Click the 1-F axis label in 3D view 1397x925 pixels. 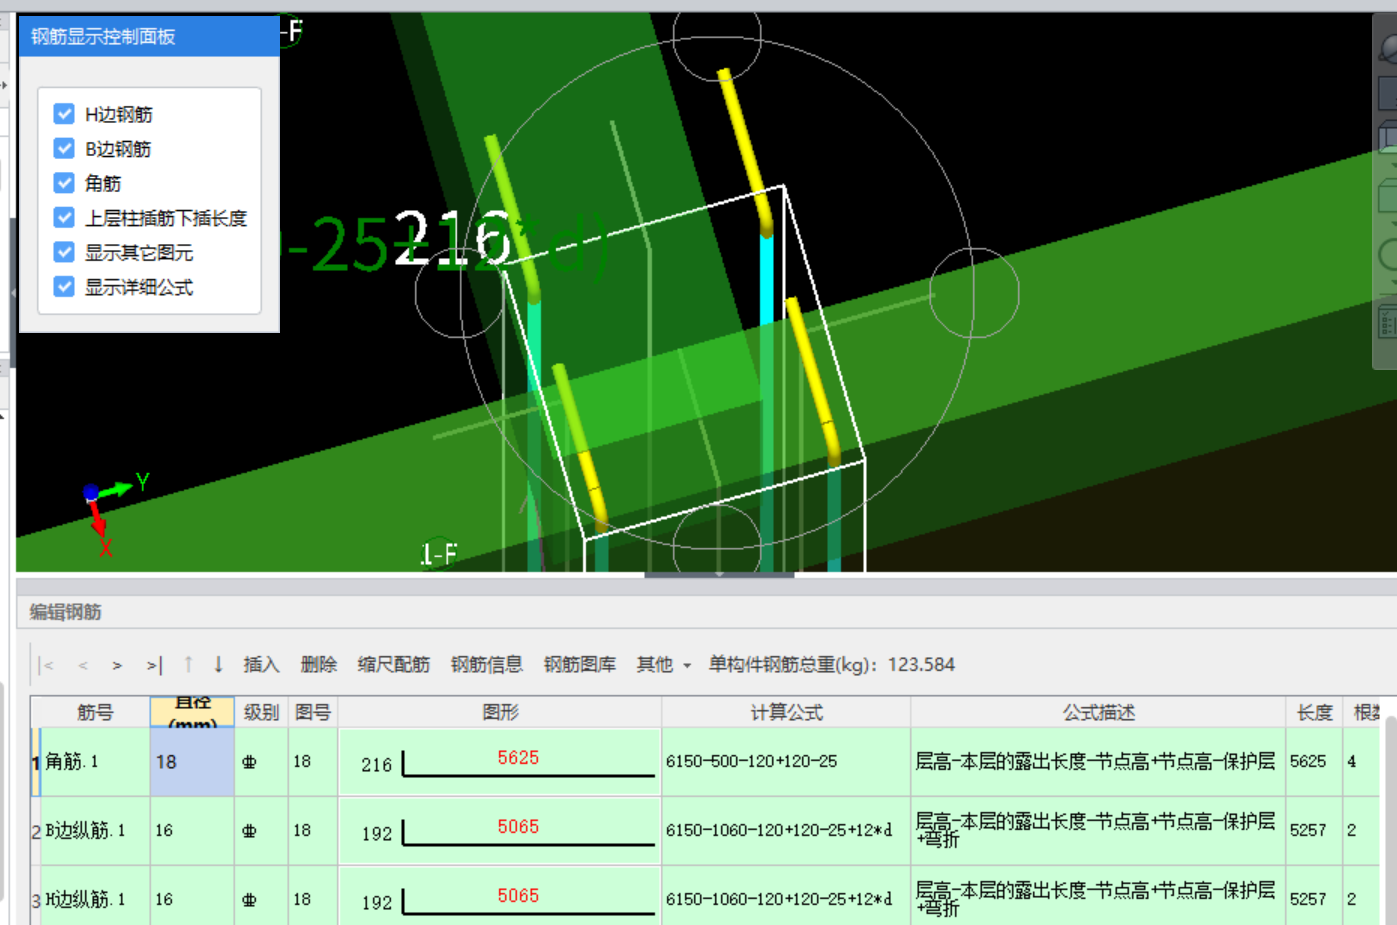click(x=438, y=554)
